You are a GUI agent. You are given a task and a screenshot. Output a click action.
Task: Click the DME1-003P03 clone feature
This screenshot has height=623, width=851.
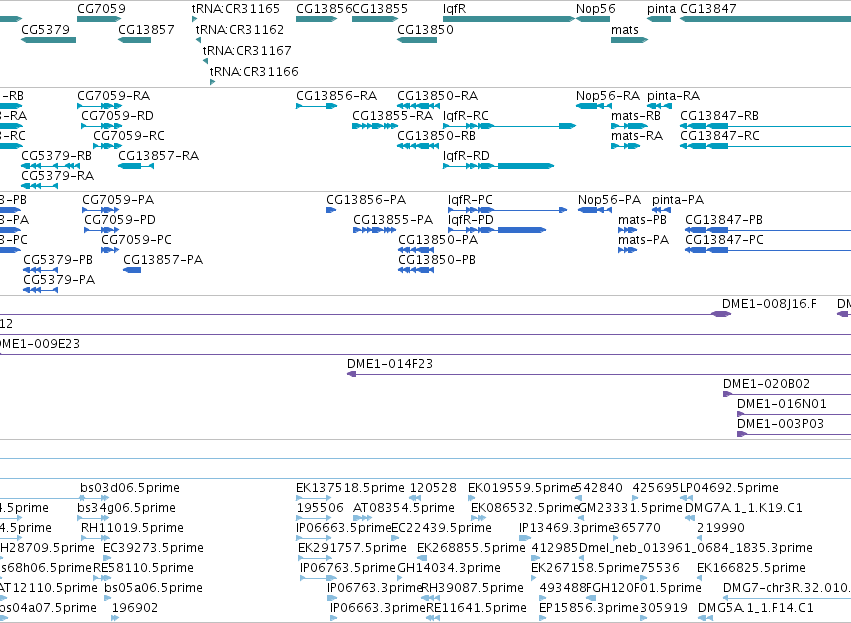click(x=794, y=434)
